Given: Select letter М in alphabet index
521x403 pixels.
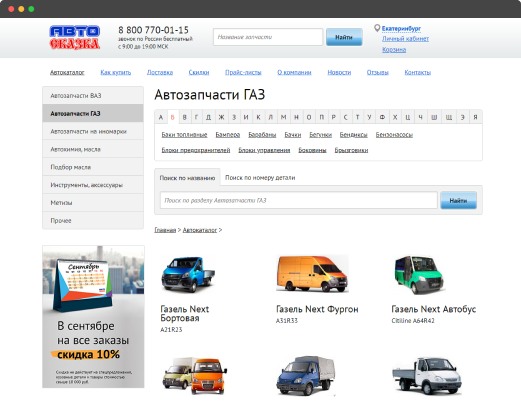Looking at the screenshot, I should click(x=284, y=117).
